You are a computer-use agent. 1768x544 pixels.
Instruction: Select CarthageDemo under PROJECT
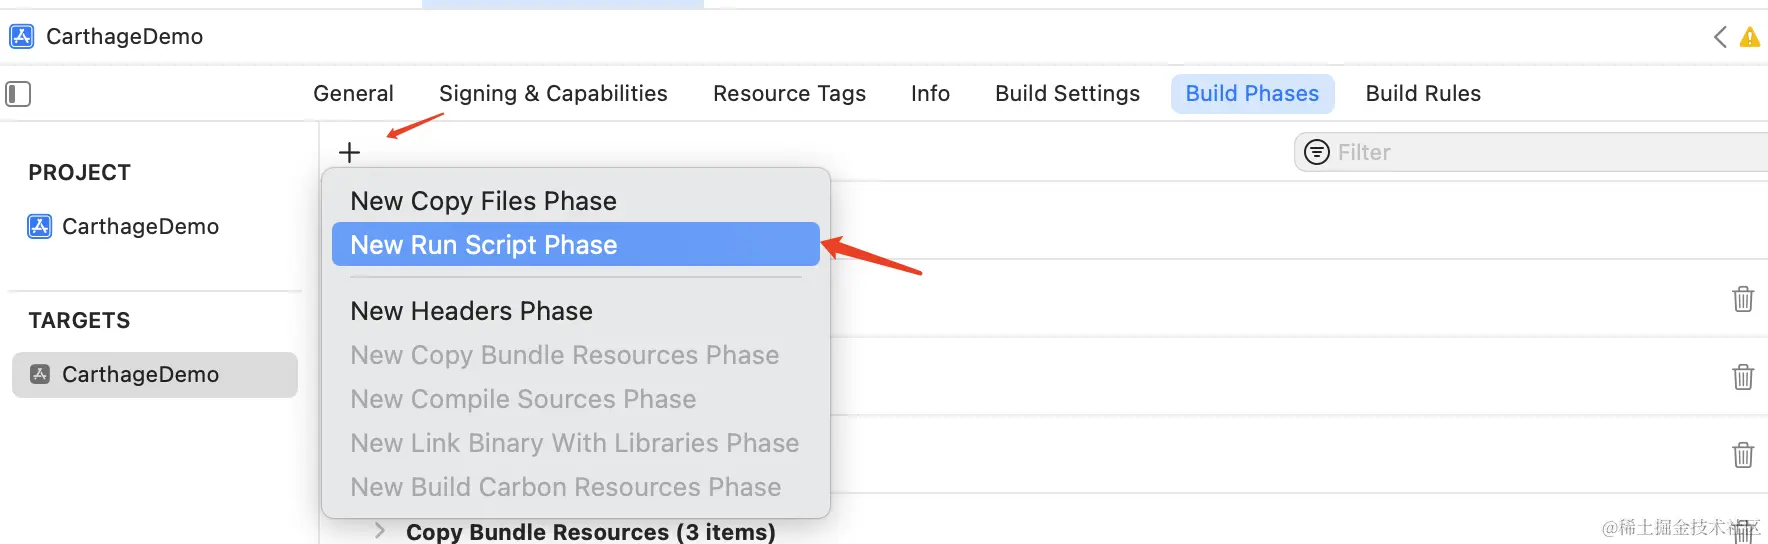coord(140,227)
